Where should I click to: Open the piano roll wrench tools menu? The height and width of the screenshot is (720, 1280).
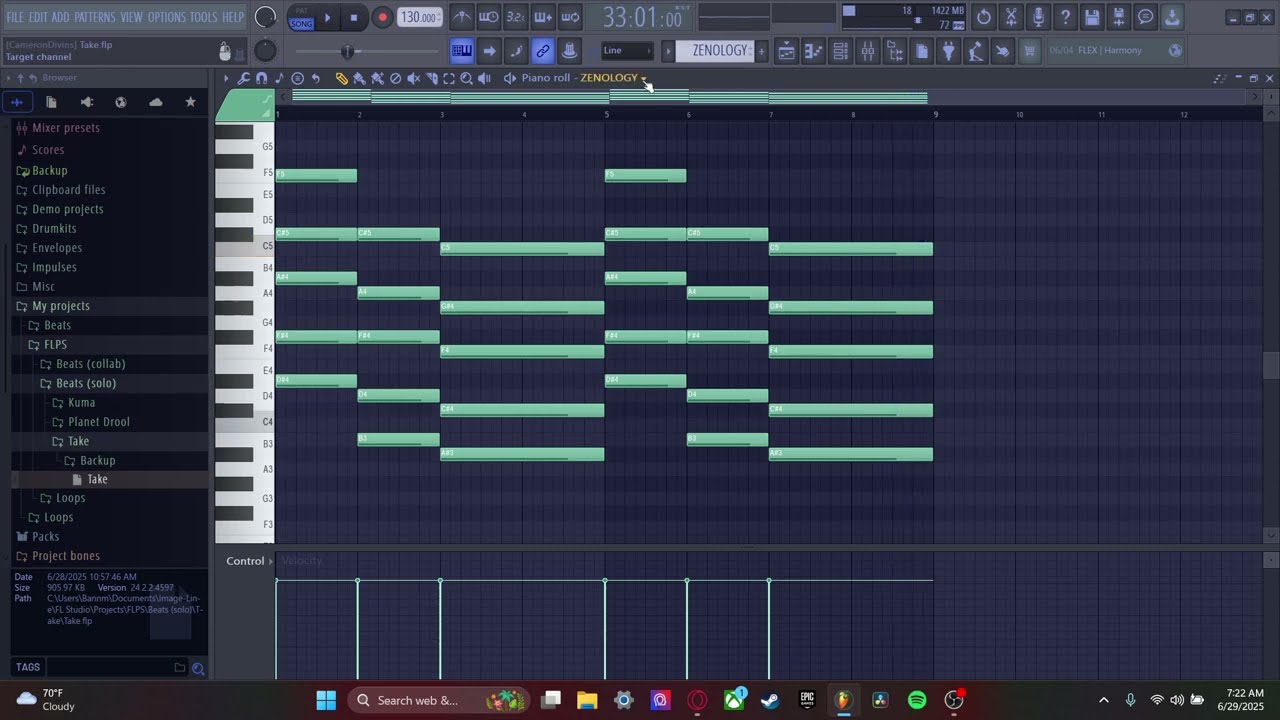click(243, 78)
